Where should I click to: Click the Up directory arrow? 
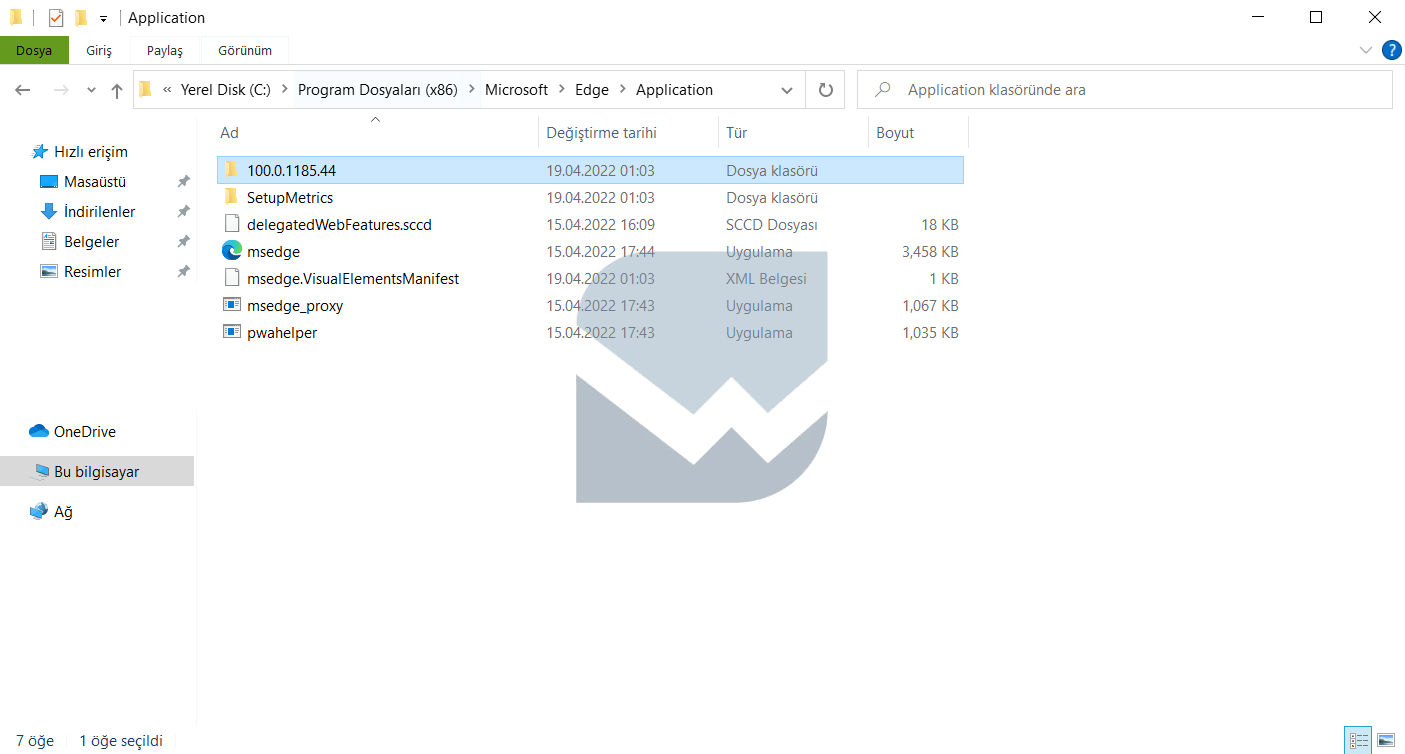(x=117, y=90)
